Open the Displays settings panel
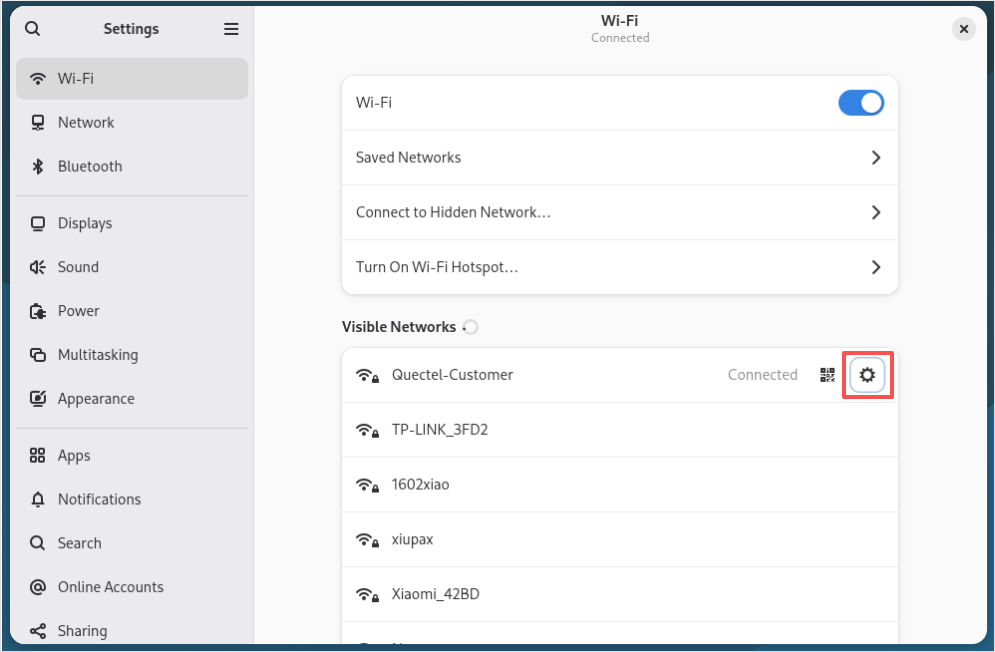 click(x=85, y=223)
